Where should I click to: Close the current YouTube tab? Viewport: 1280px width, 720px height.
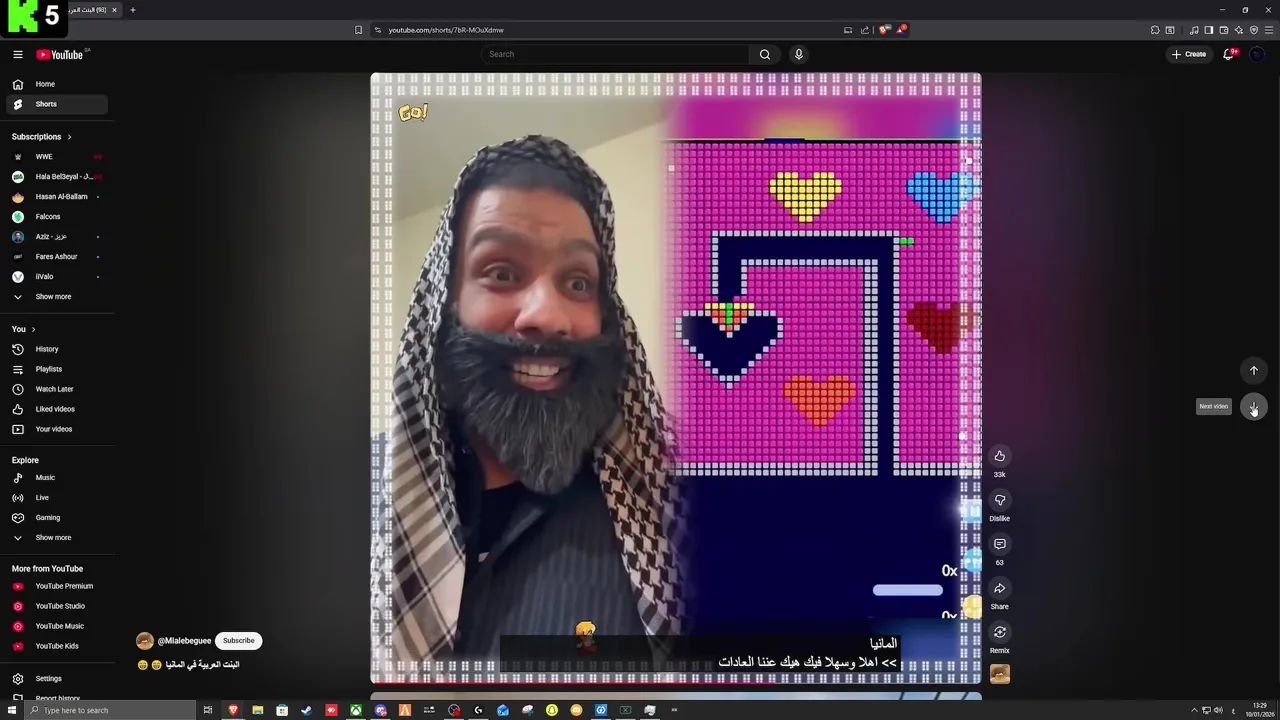(x=114, y=10)
